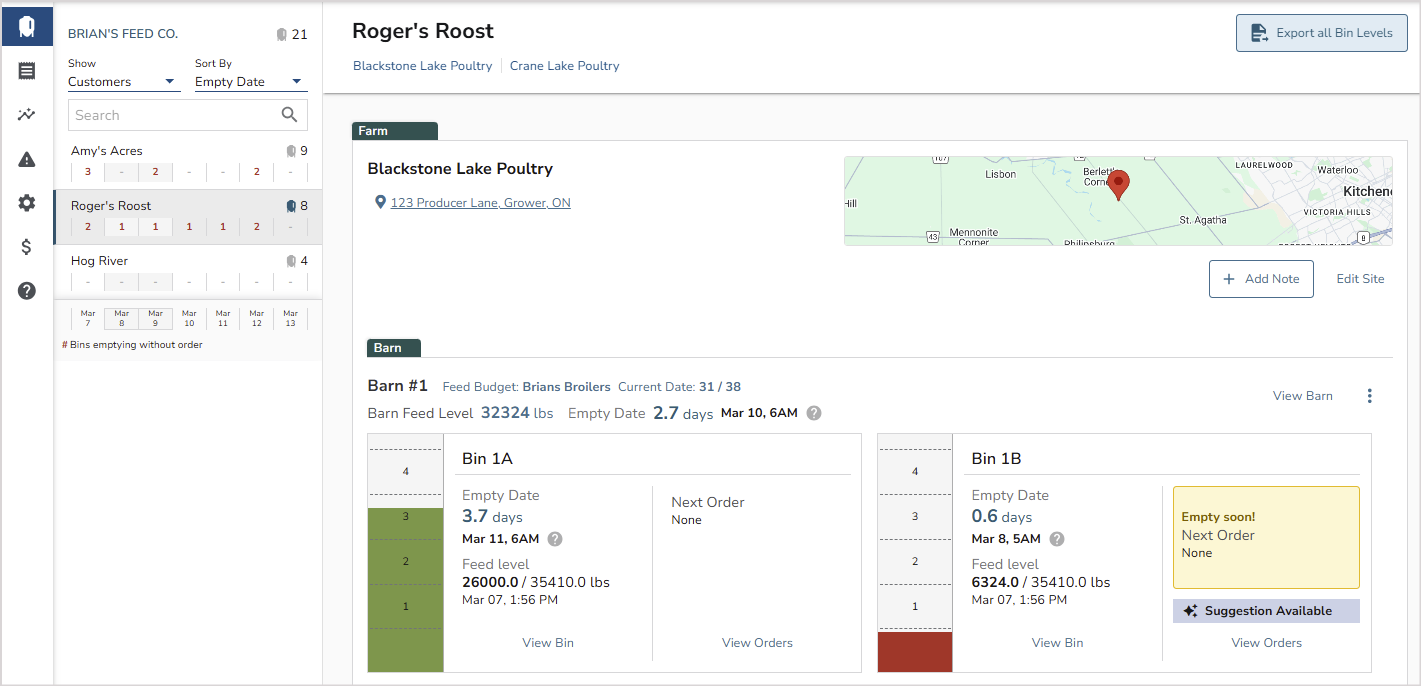1421x686 pixels.
Task: Click the dollar billing icon in sidebar
Action: coord(26,247)
